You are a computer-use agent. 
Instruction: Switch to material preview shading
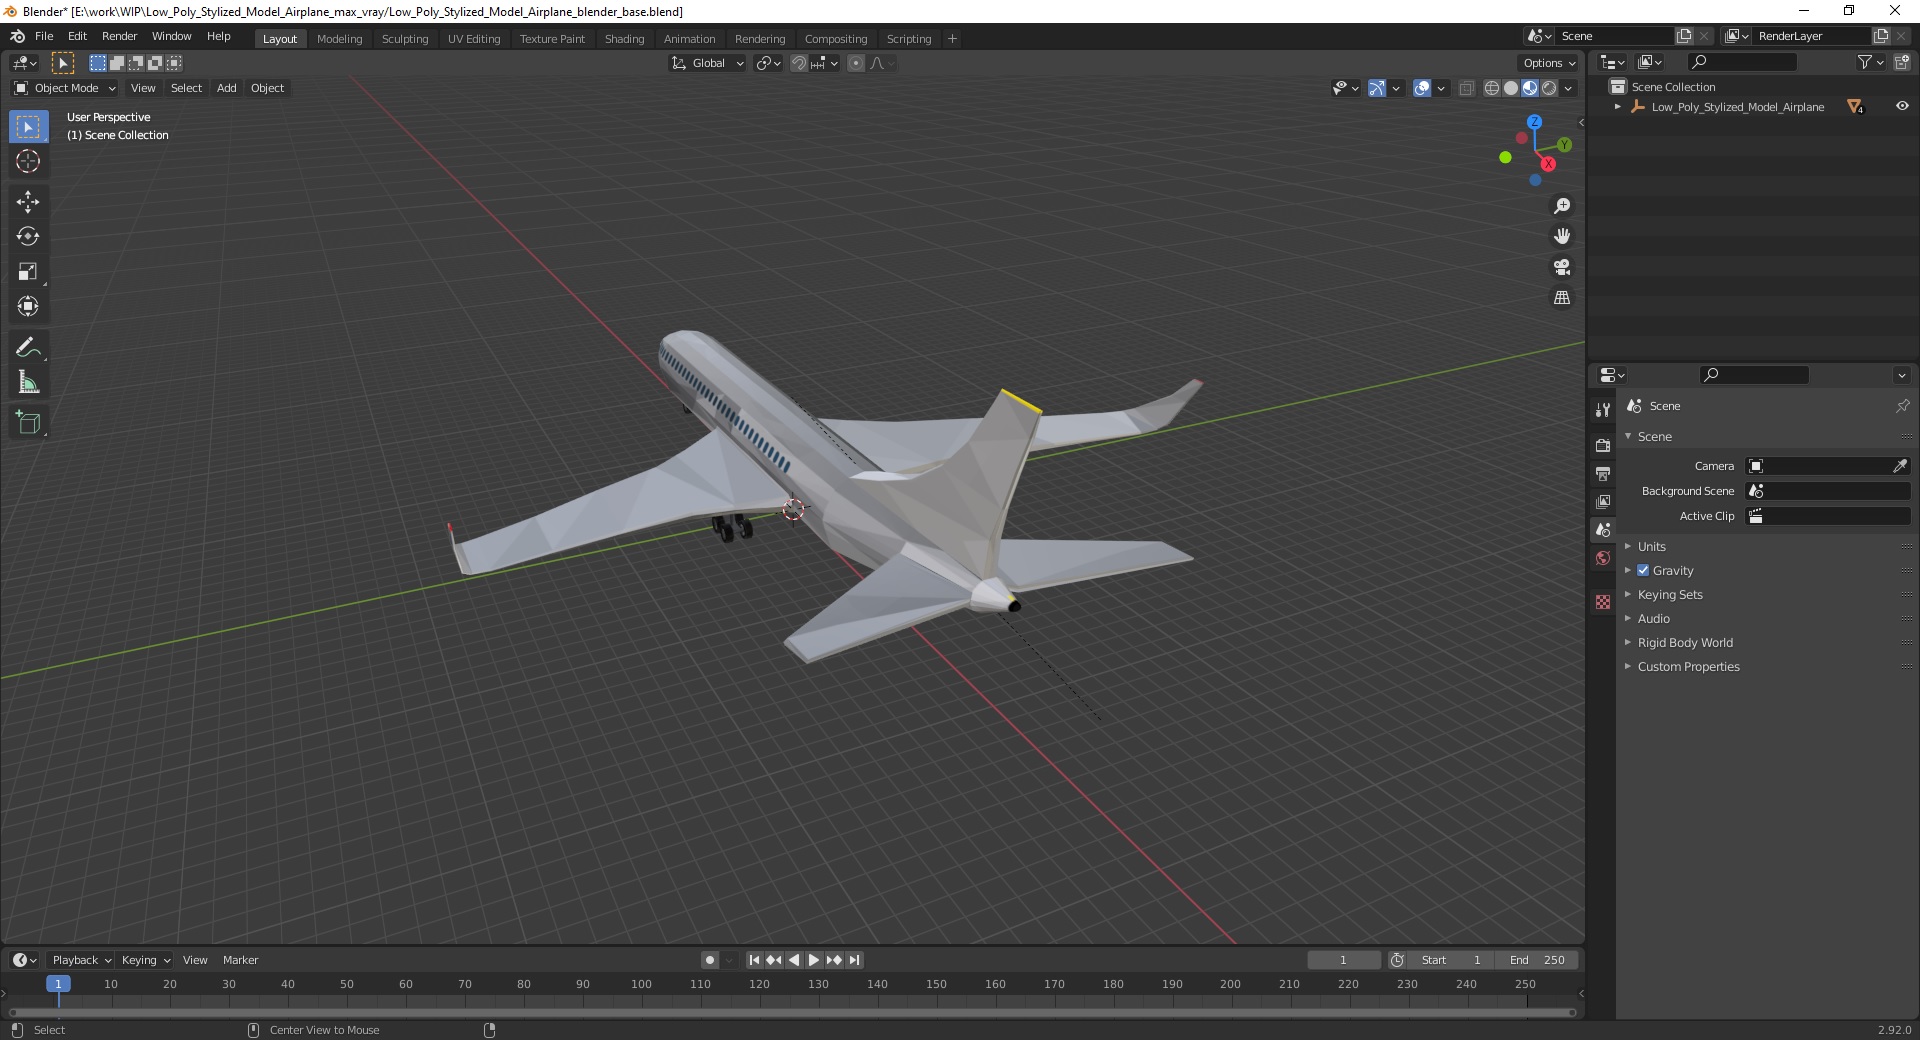(1530, 88)
